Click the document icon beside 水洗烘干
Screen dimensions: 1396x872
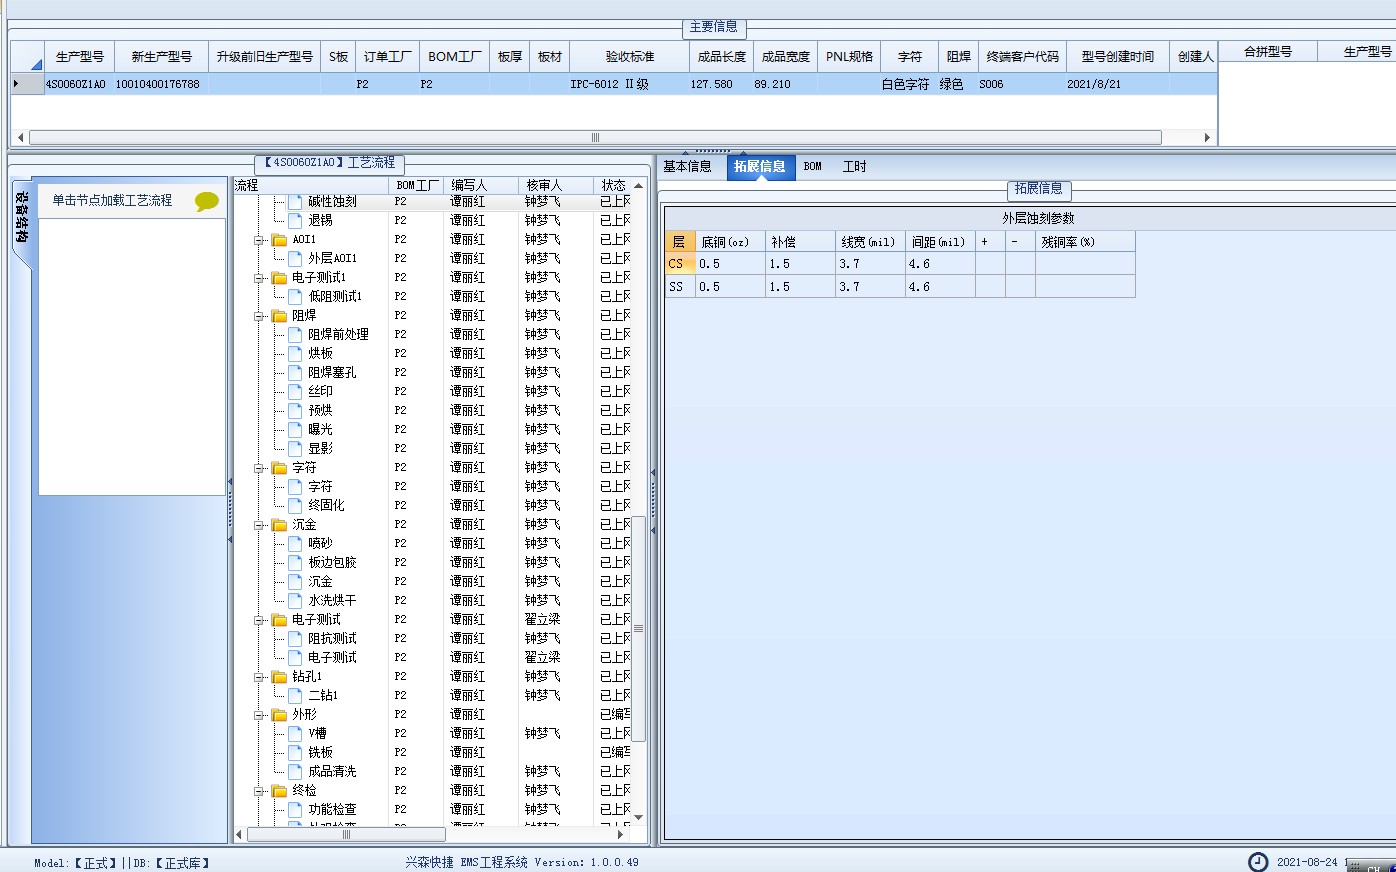click(x=295, y=600)
